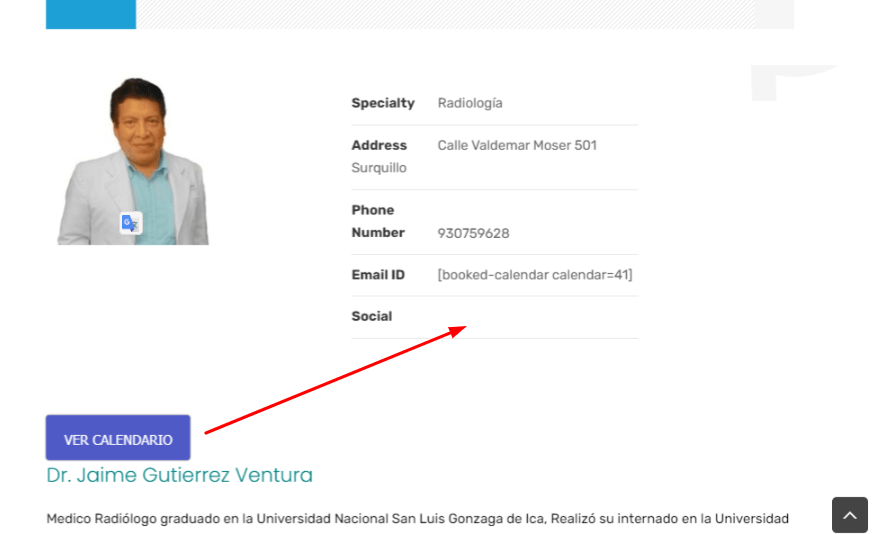
Task: Click the scroll-to-top arrow icon
Action: pos(850,515)
